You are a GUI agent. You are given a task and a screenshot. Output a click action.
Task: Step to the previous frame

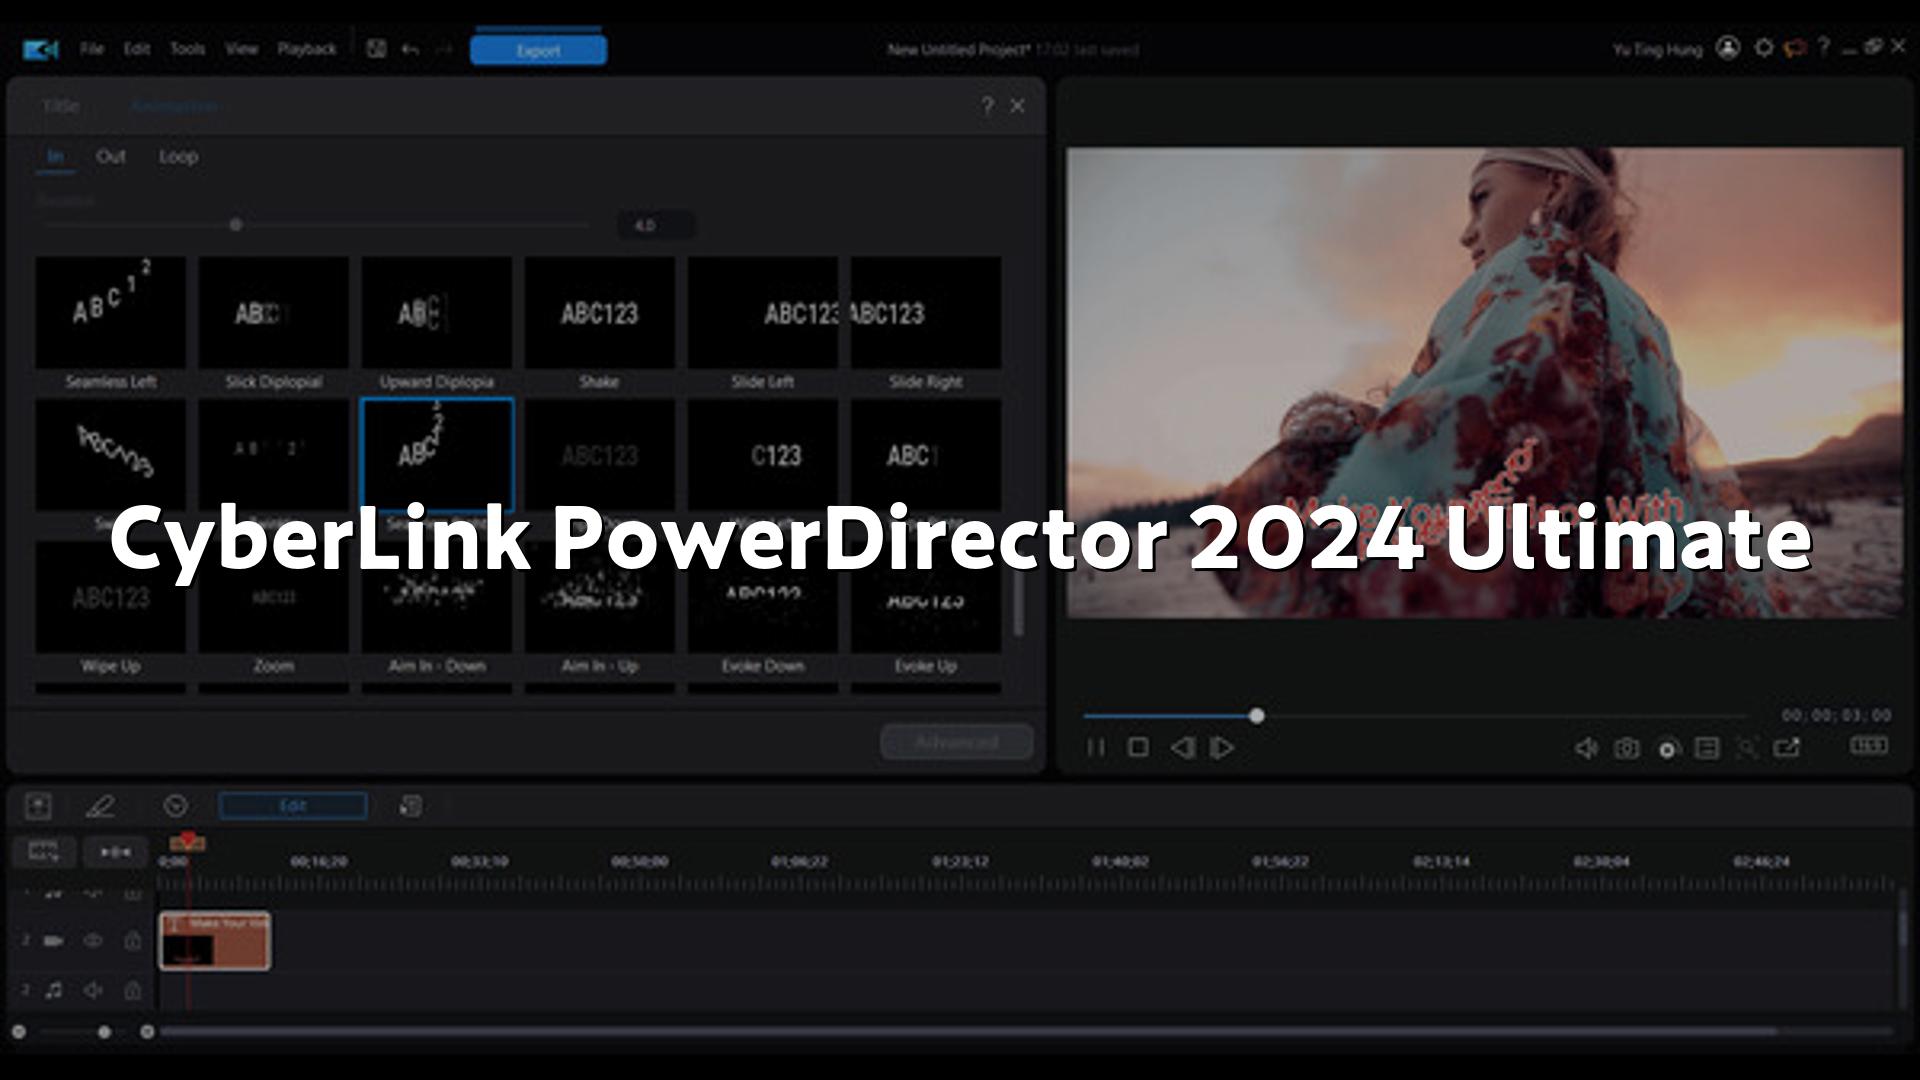(x=1182, y=748)
